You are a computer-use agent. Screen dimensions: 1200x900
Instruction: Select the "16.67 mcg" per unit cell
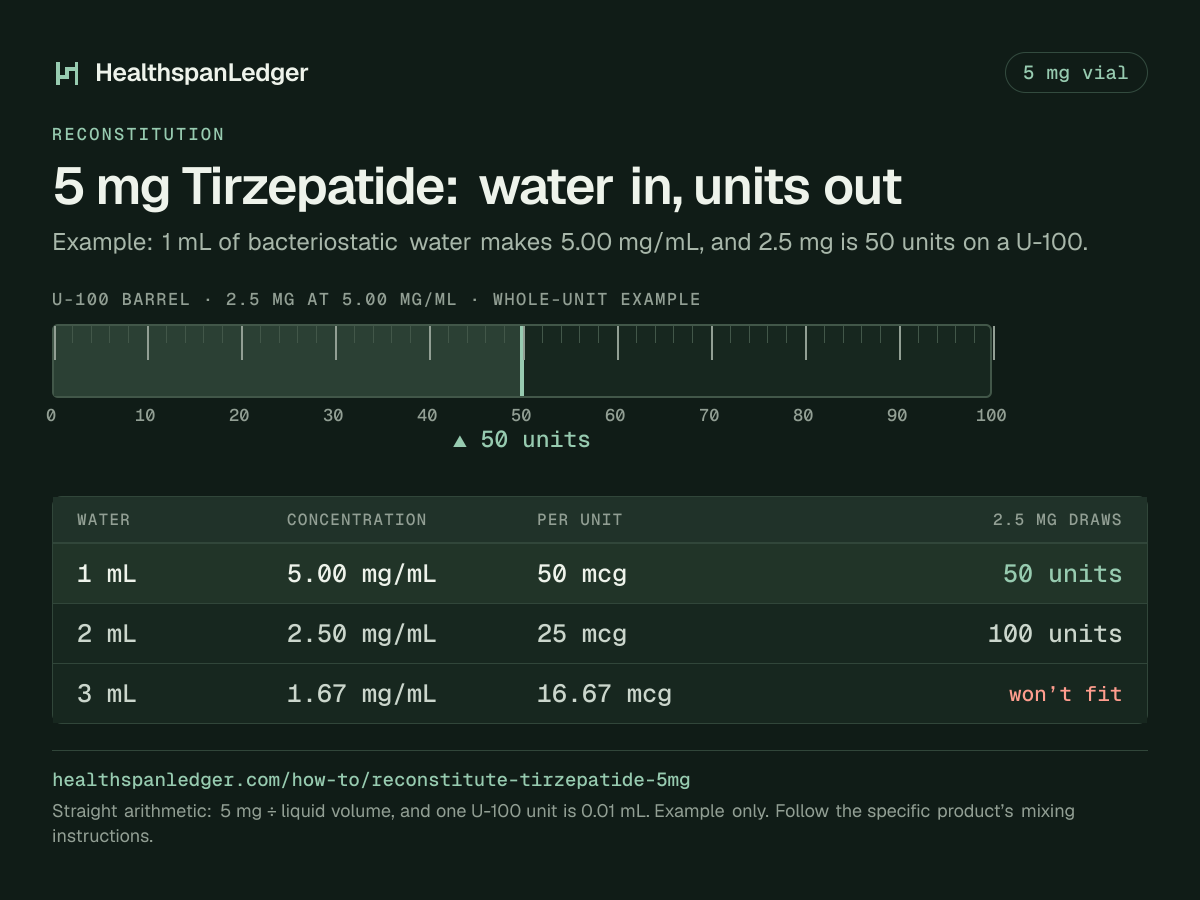tap(604, 694)
